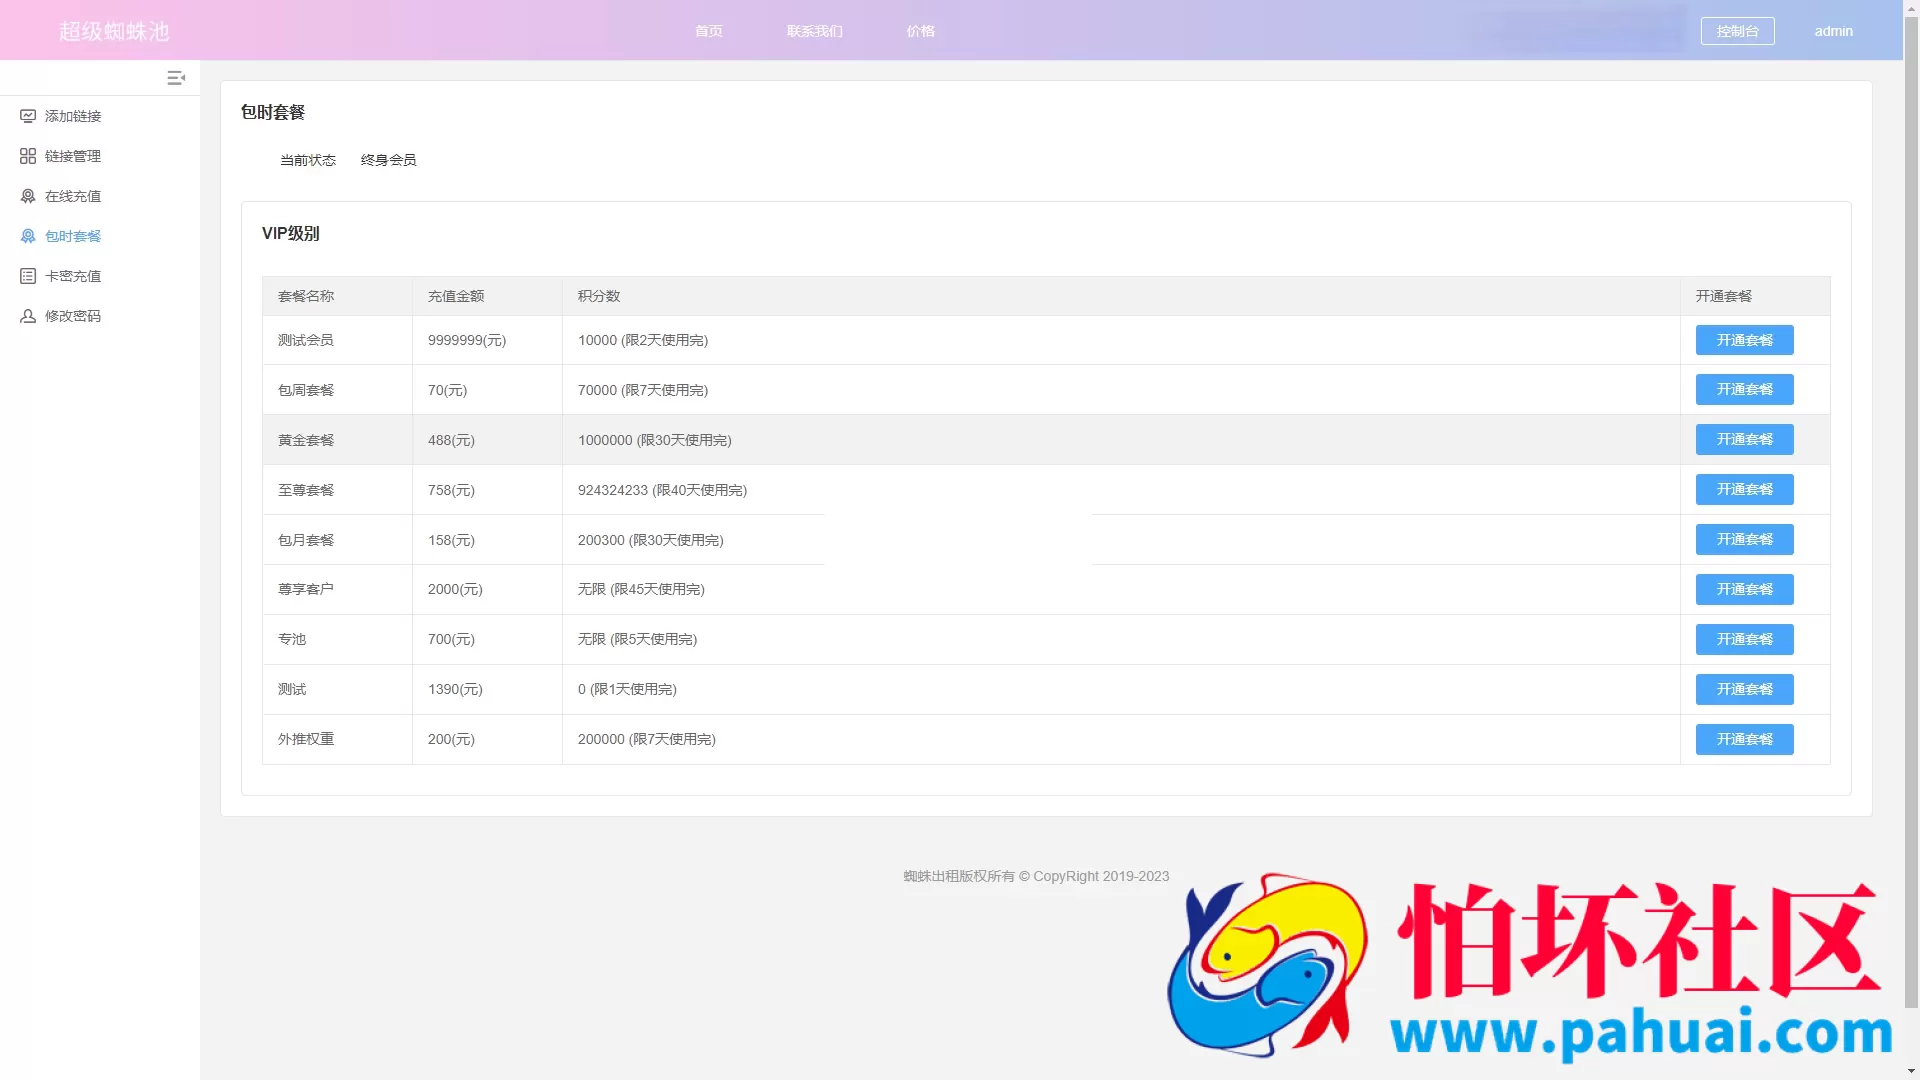Select the 链接管理 sidebar menu item
Viewport: 1920px width, 1080px height.
73,156
